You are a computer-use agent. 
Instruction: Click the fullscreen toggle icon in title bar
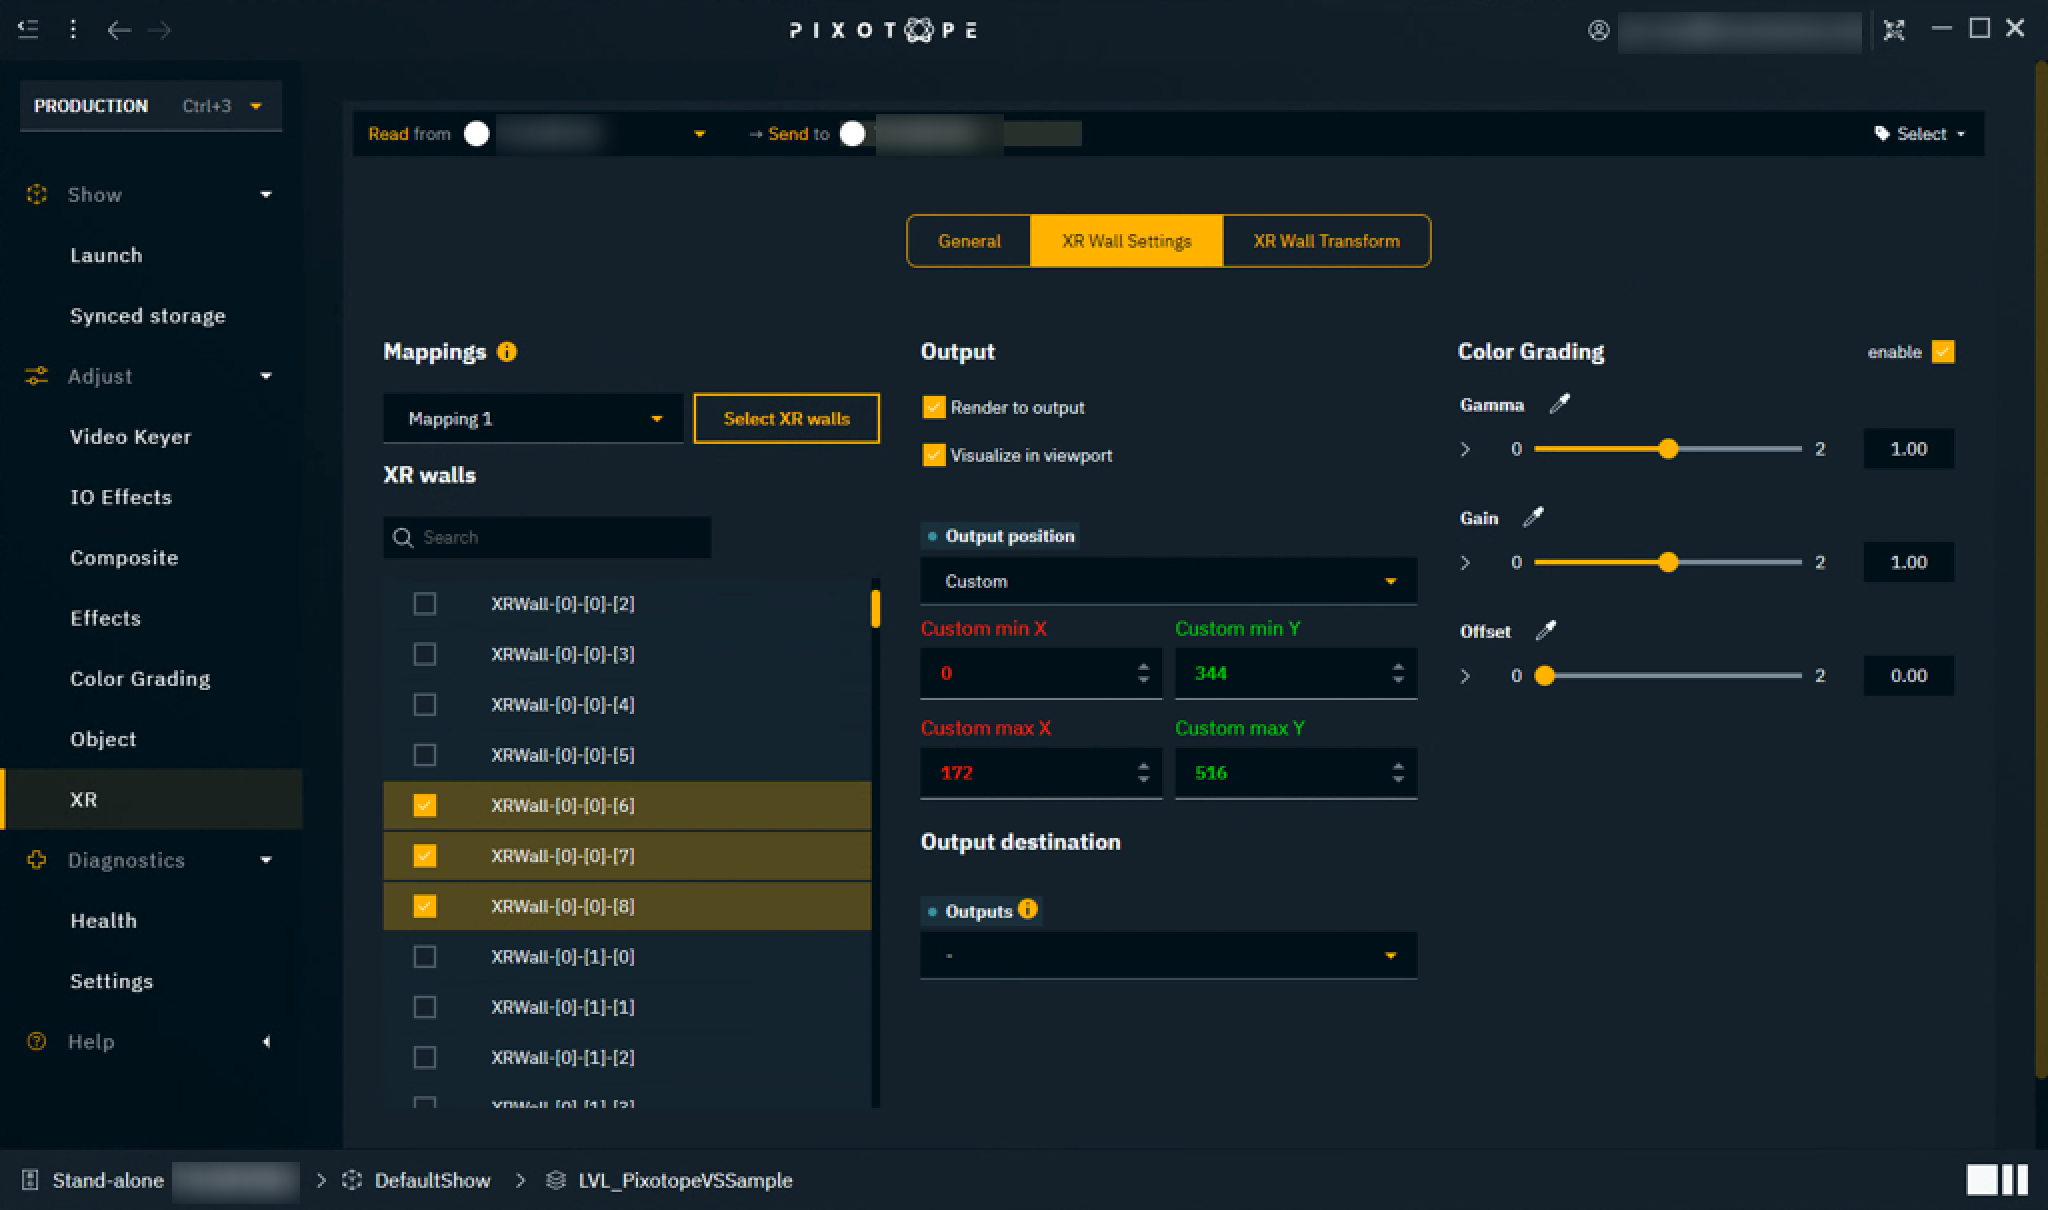click(1893, 30)
